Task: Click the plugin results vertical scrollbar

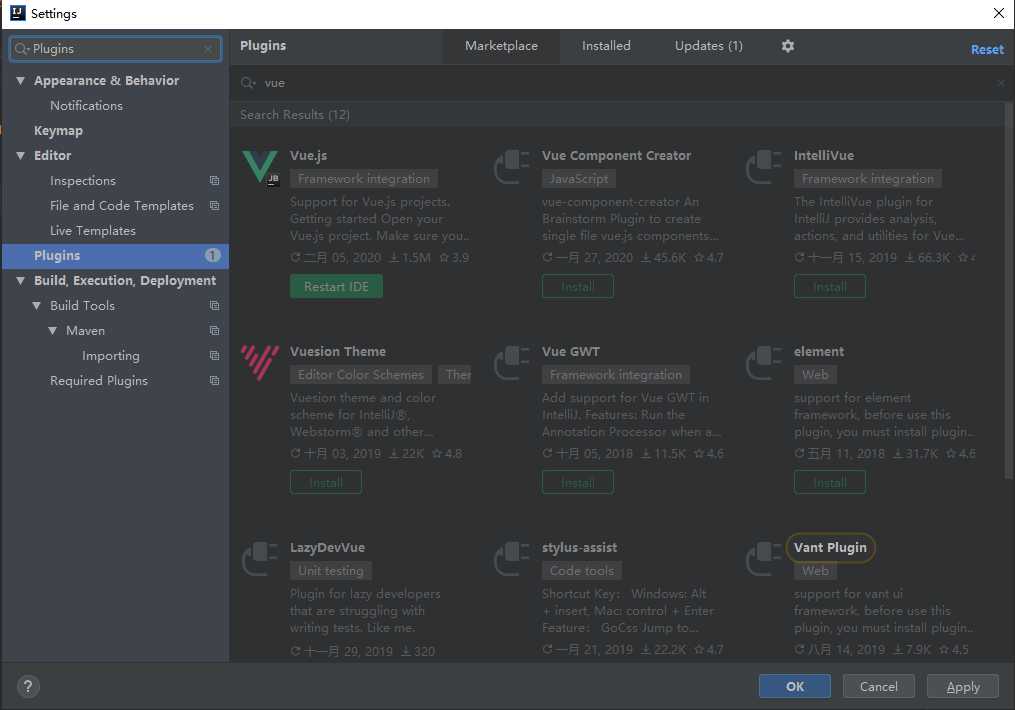Action: click(1008, 290)
